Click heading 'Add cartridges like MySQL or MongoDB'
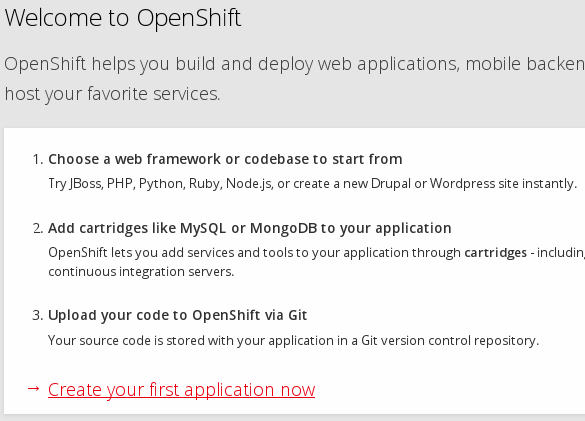Image resolution: width=585 pixels, height=421 pixels. point(250,228)
